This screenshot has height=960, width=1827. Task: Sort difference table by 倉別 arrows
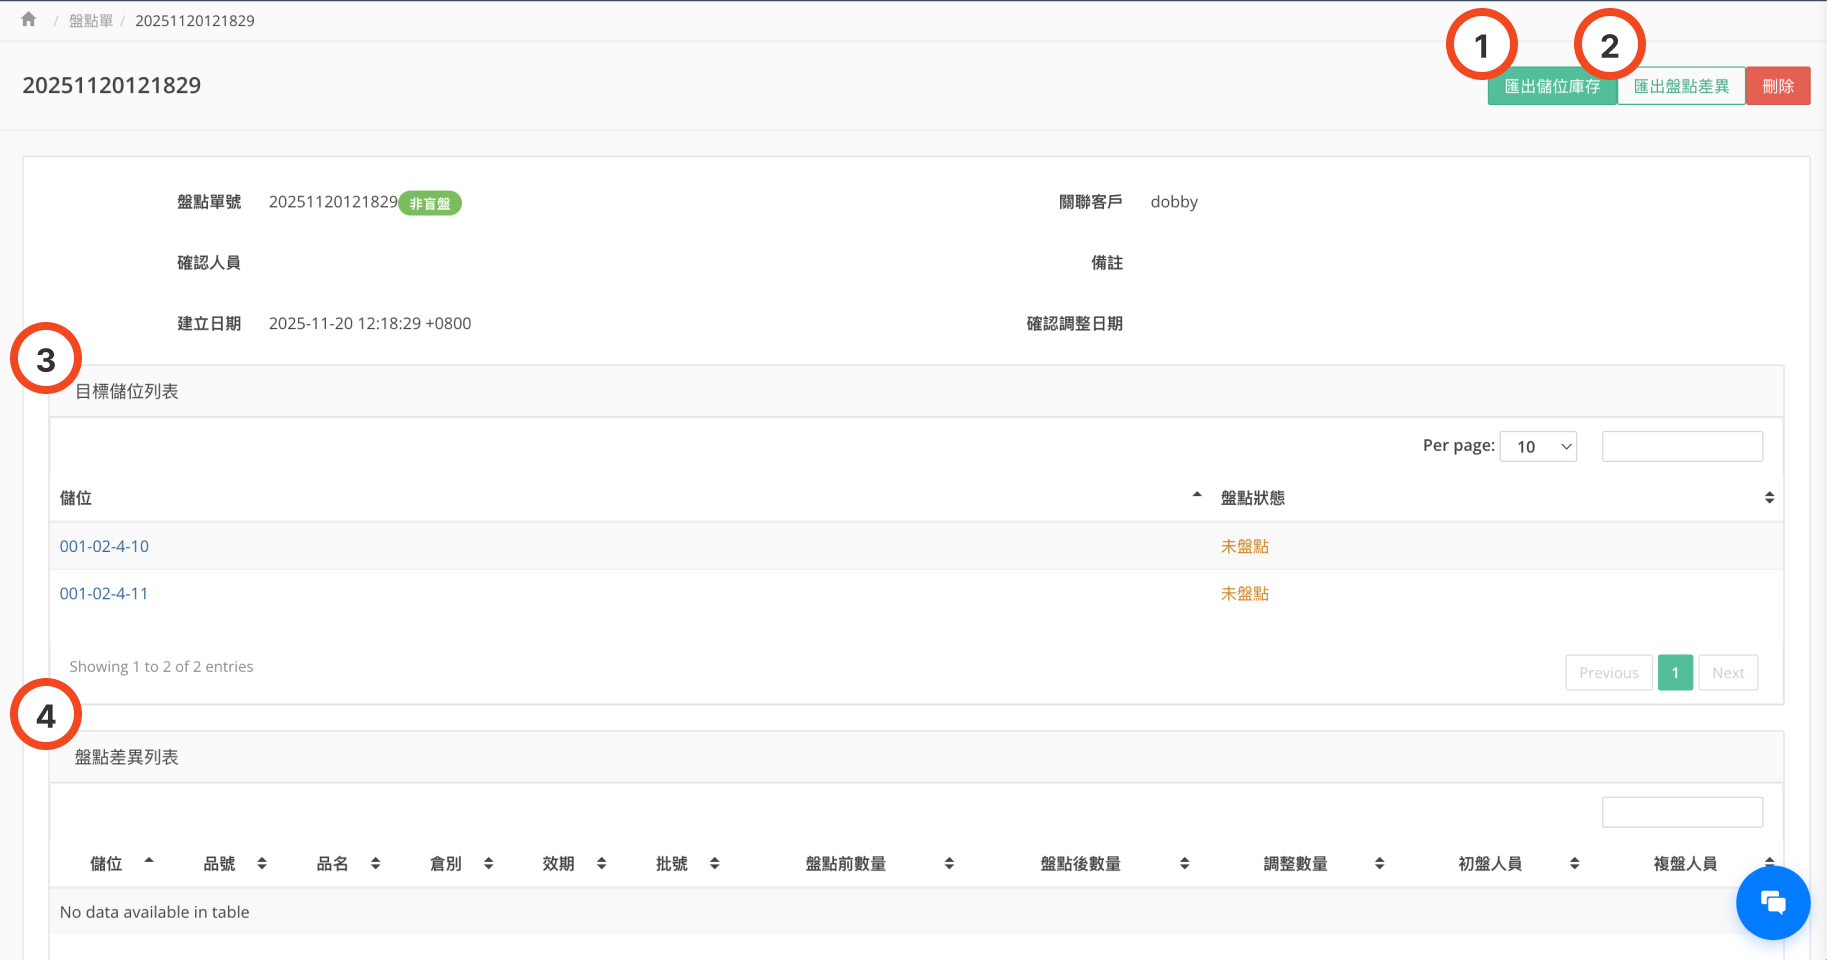pos(488,864)
